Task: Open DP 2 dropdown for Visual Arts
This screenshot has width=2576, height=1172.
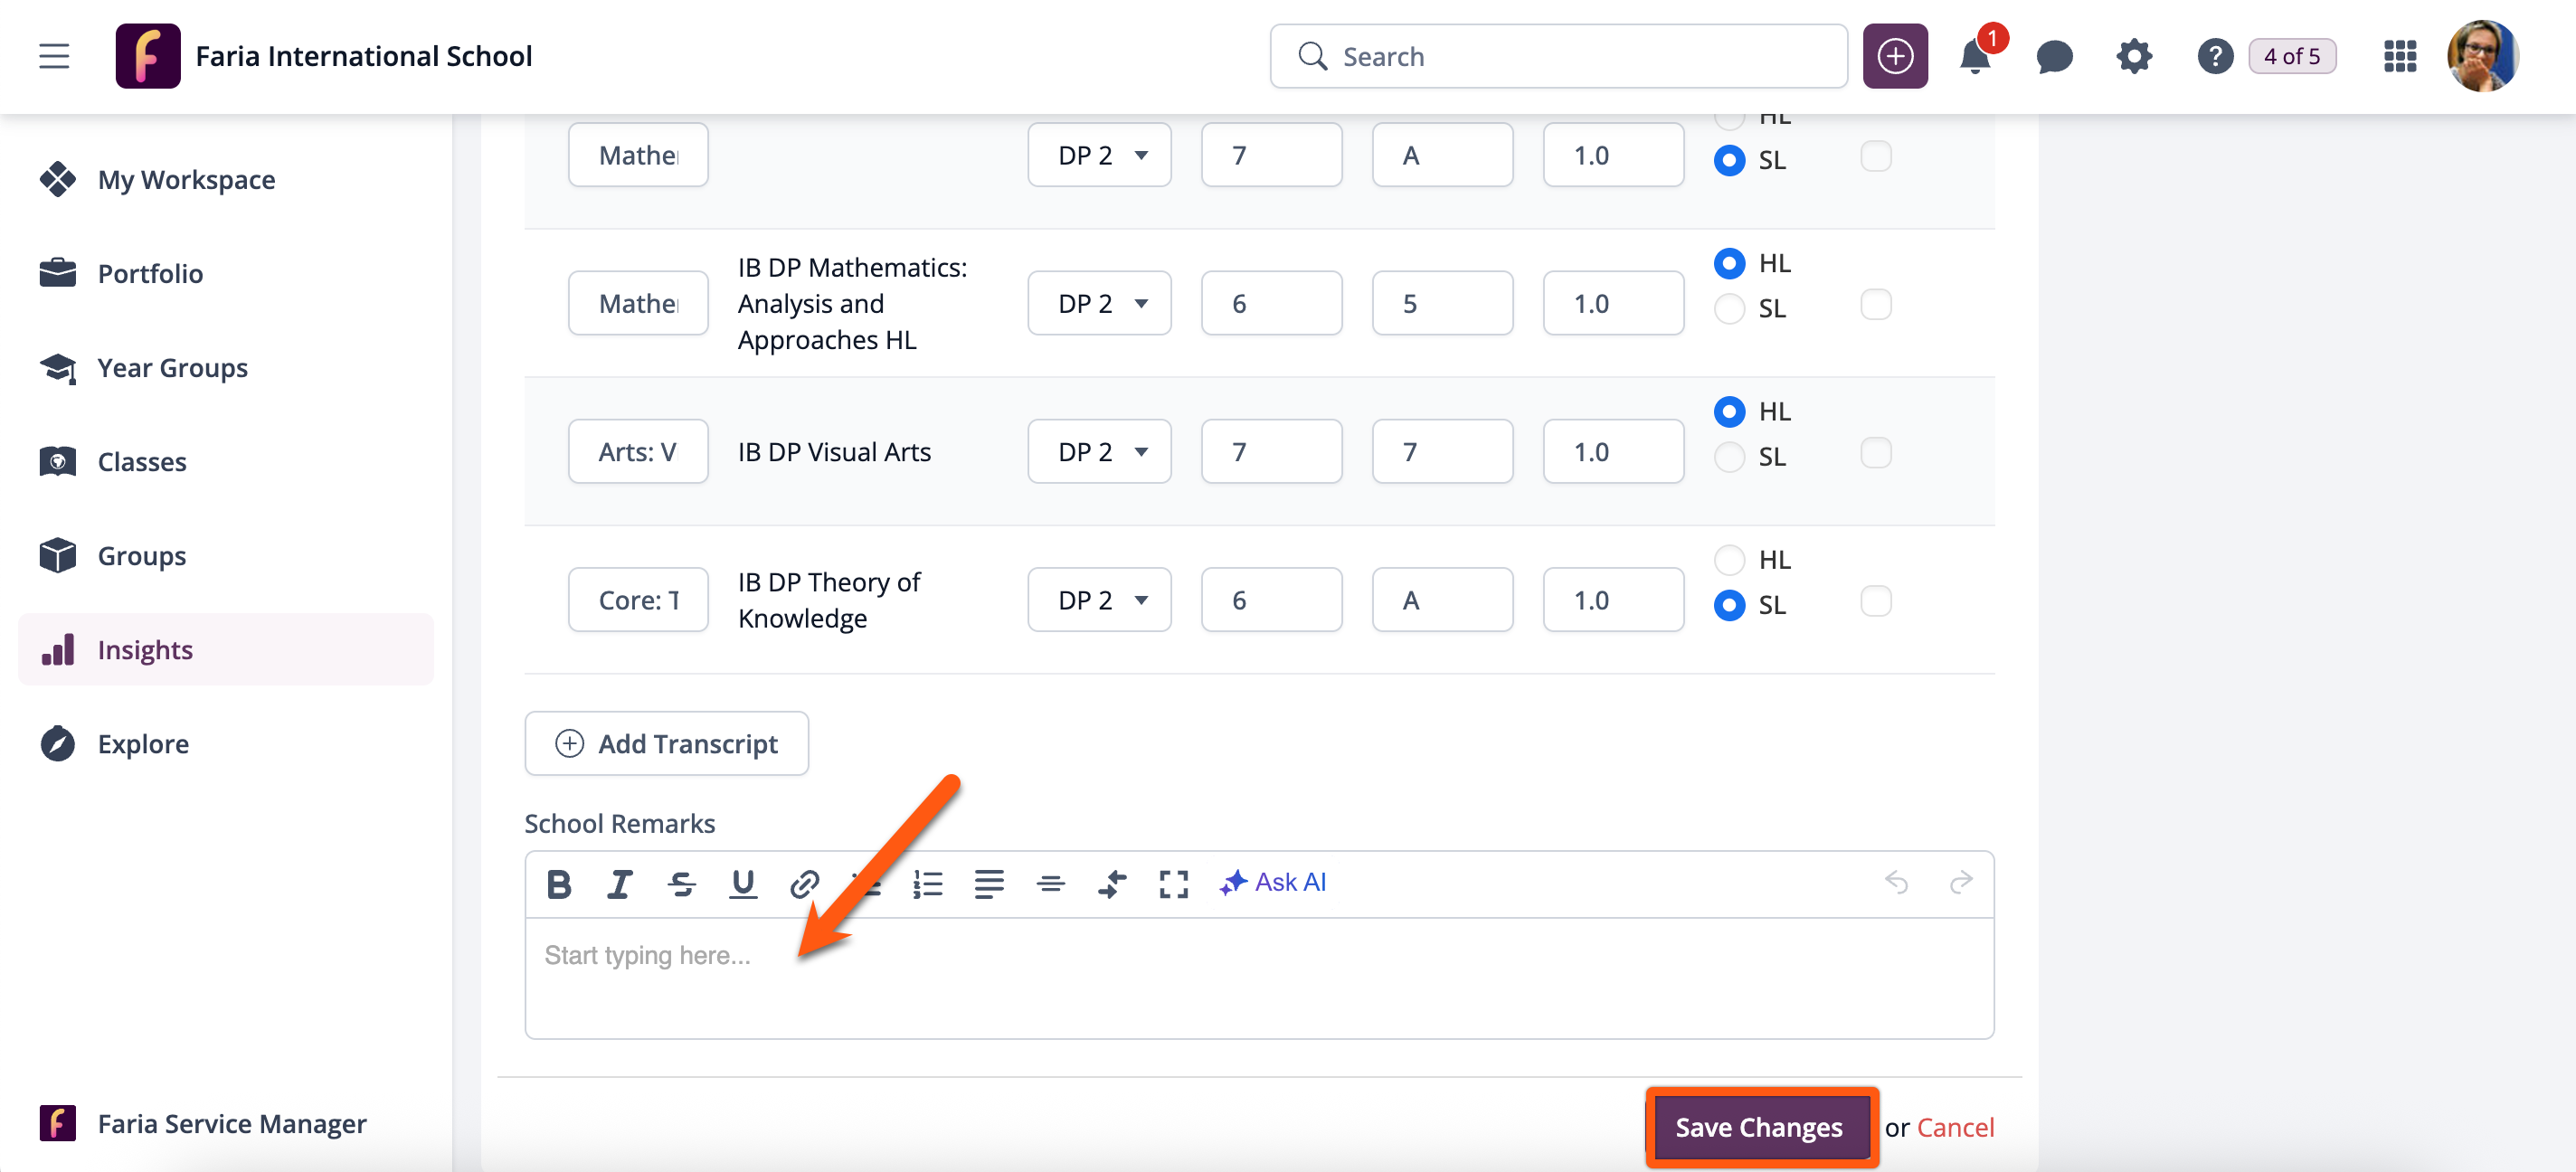Action: (1099, 452)
